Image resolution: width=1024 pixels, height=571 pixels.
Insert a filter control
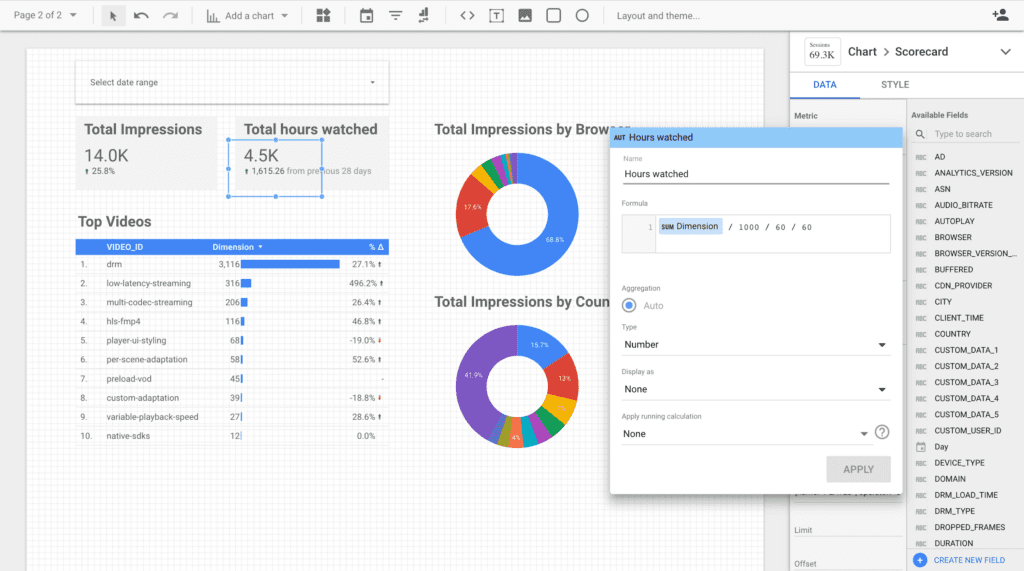[396, 16]
